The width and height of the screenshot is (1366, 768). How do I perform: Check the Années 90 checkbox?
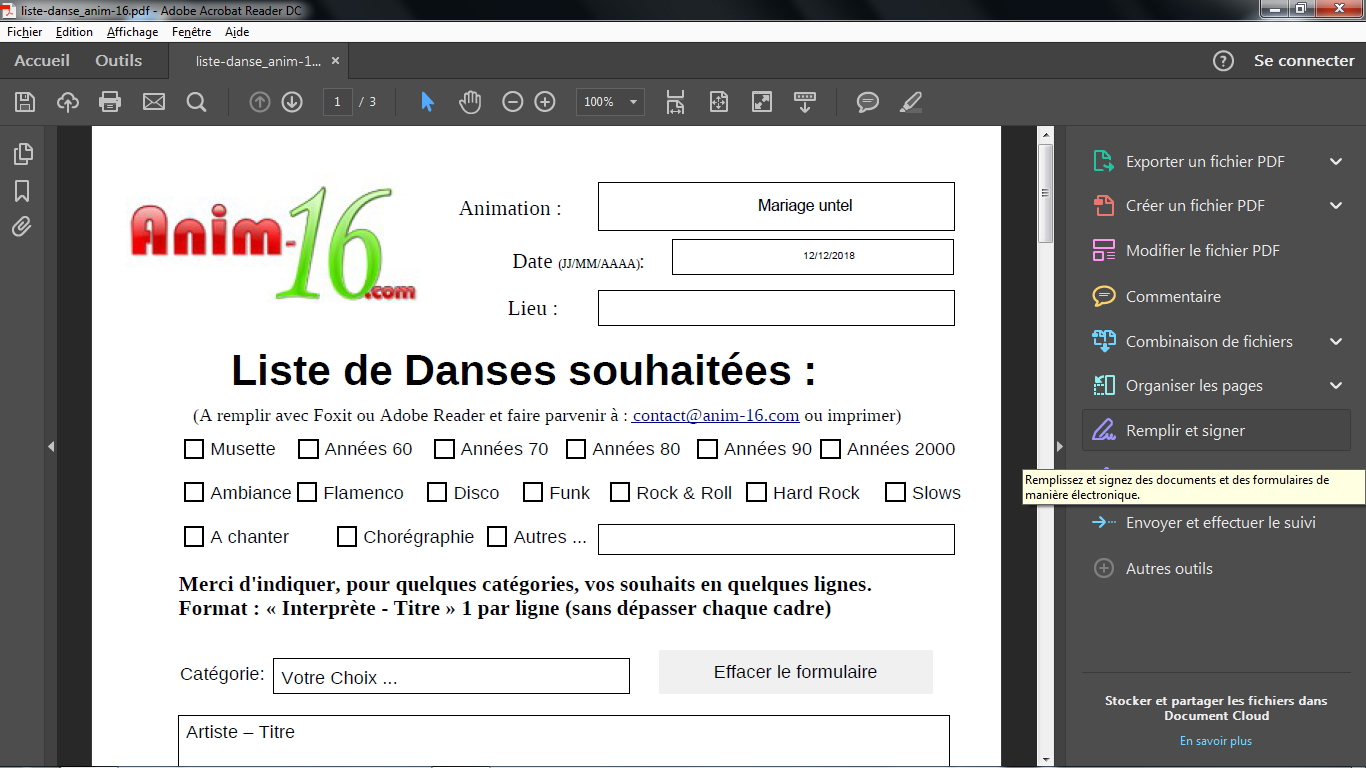coord(707,449)
